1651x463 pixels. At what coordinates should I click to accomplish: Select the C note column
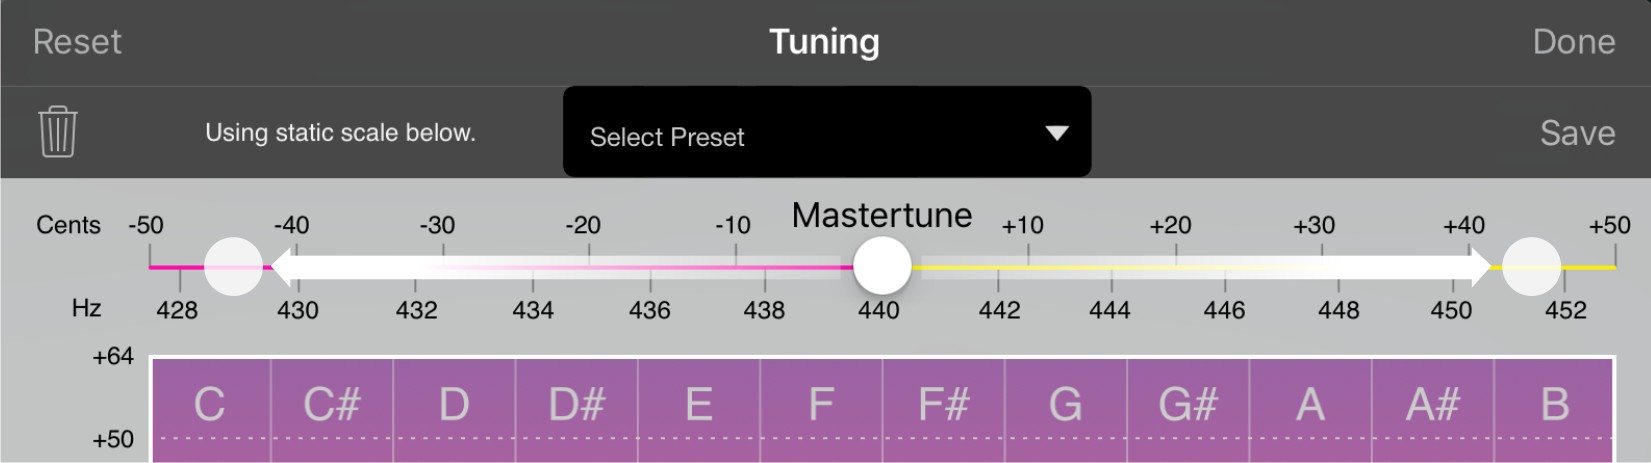[210, 410]
